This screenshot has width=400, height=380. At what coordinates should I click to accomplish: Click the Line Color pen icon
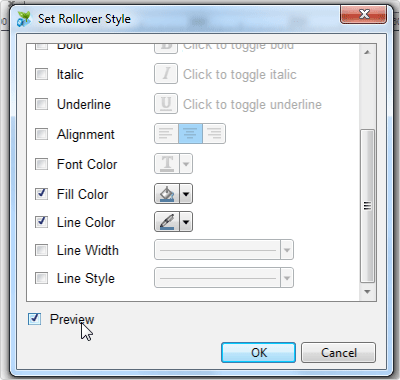pos(167,222)
